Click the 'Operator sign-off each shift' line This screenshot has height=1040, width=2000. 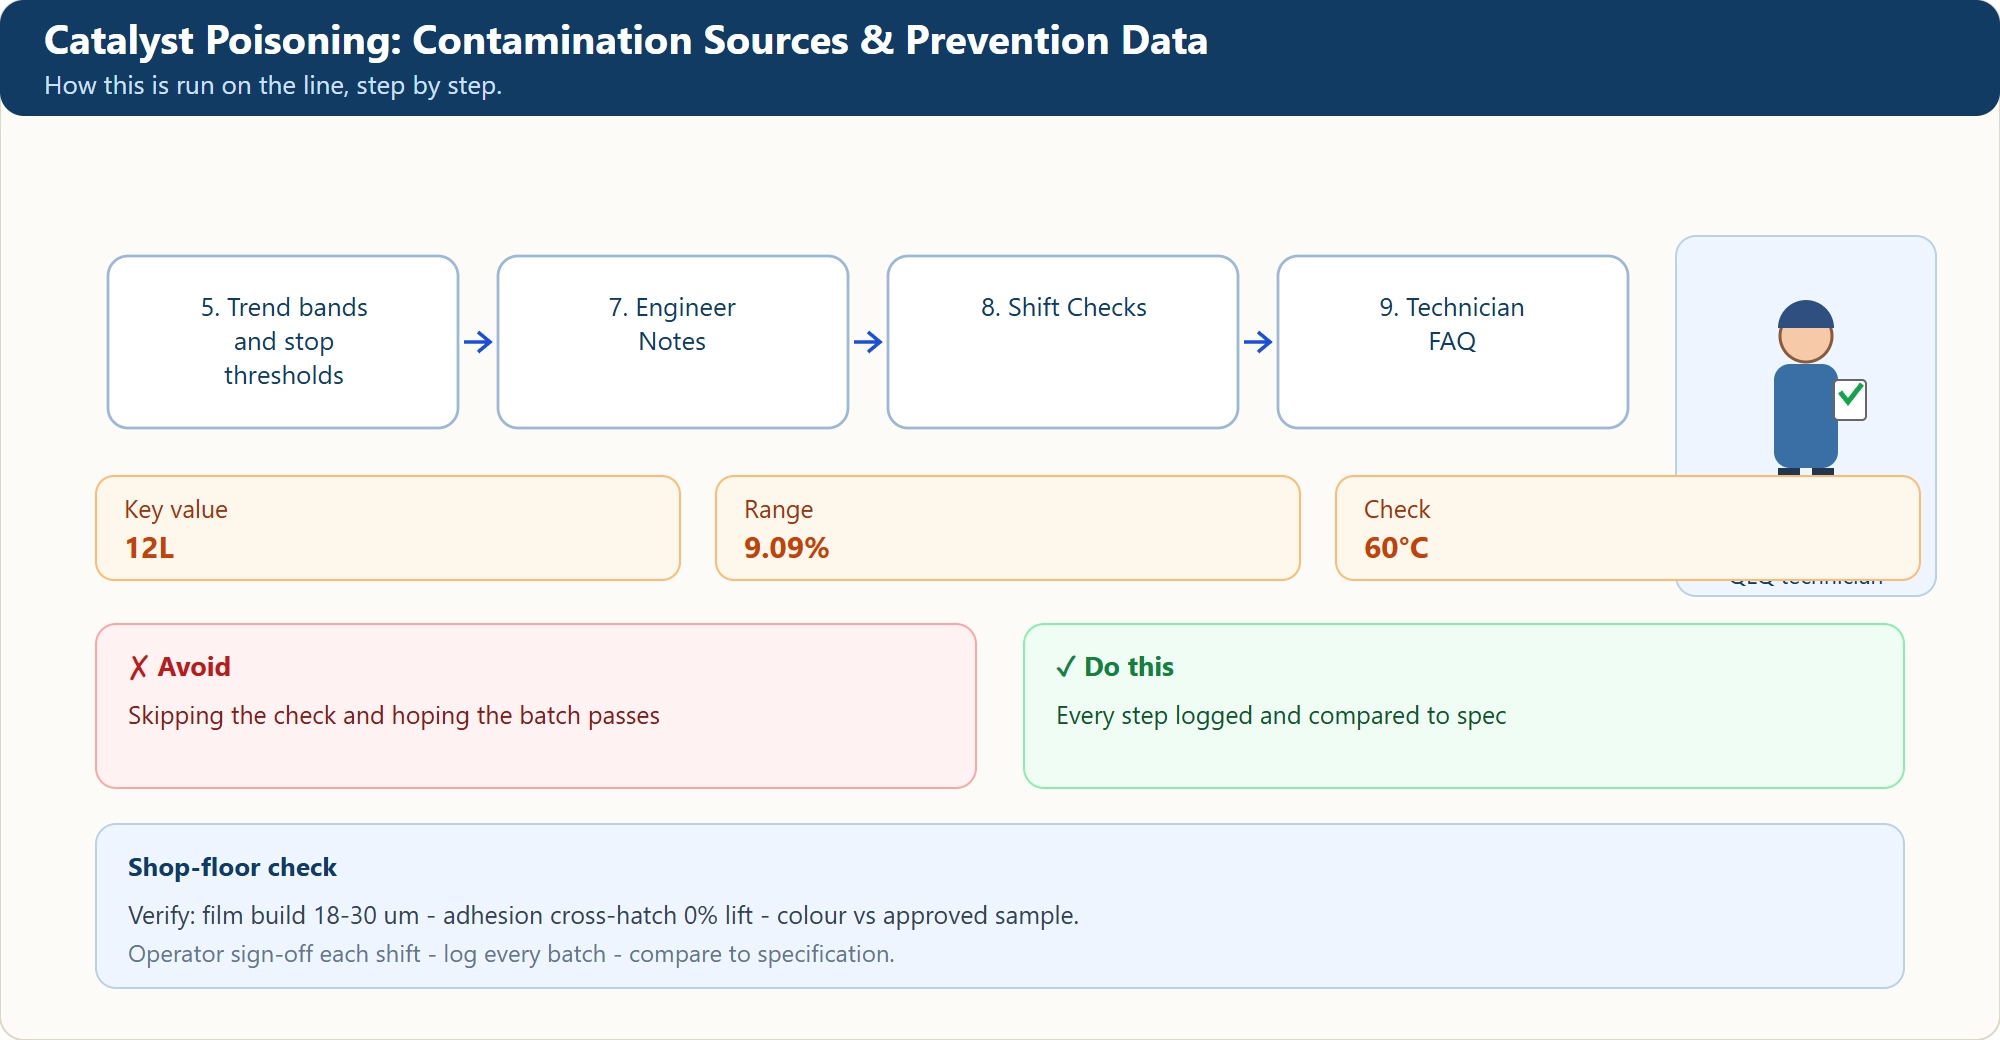[x=511, y=954]
